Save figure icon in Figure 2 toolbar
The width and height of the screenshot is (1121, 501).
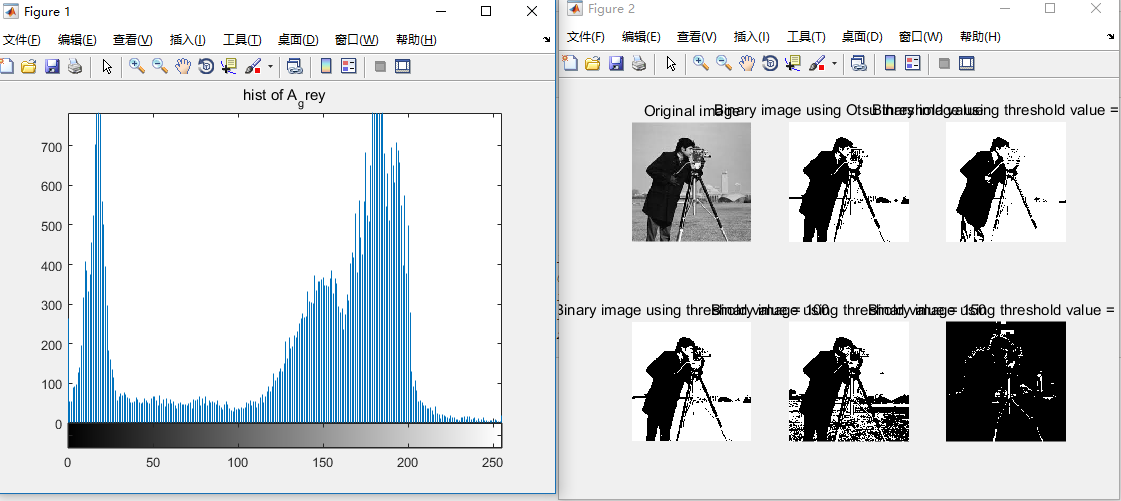point(616,64)
